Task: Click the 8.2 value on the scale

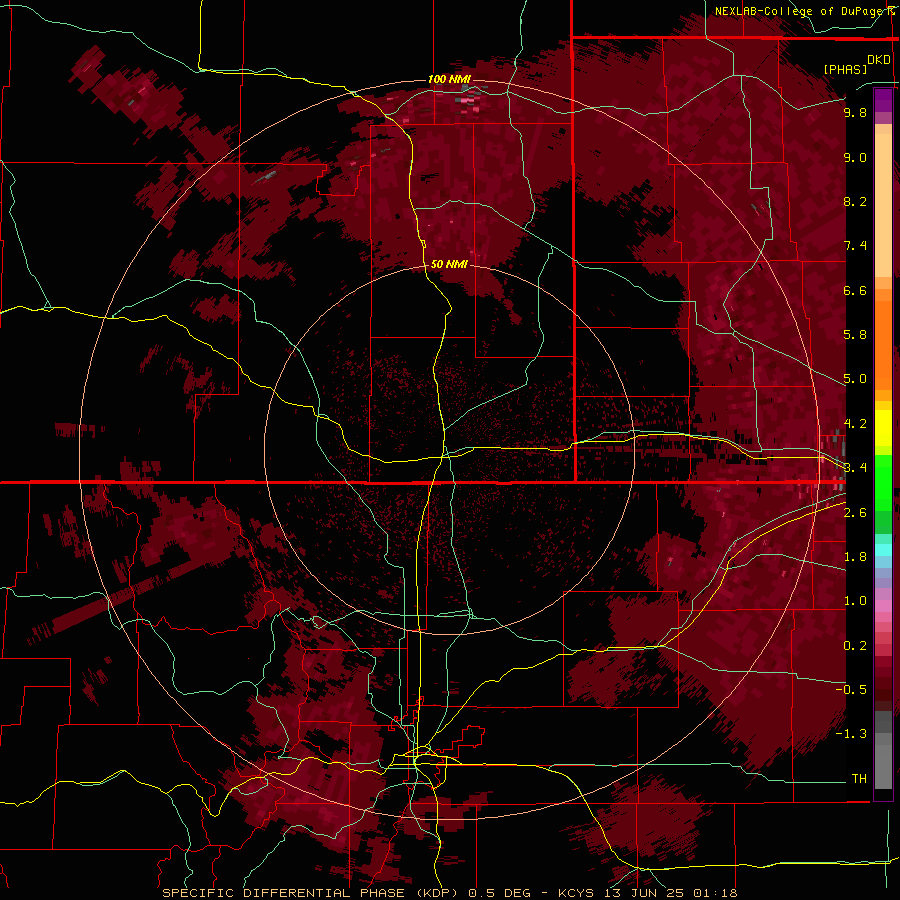Action: 855,201
